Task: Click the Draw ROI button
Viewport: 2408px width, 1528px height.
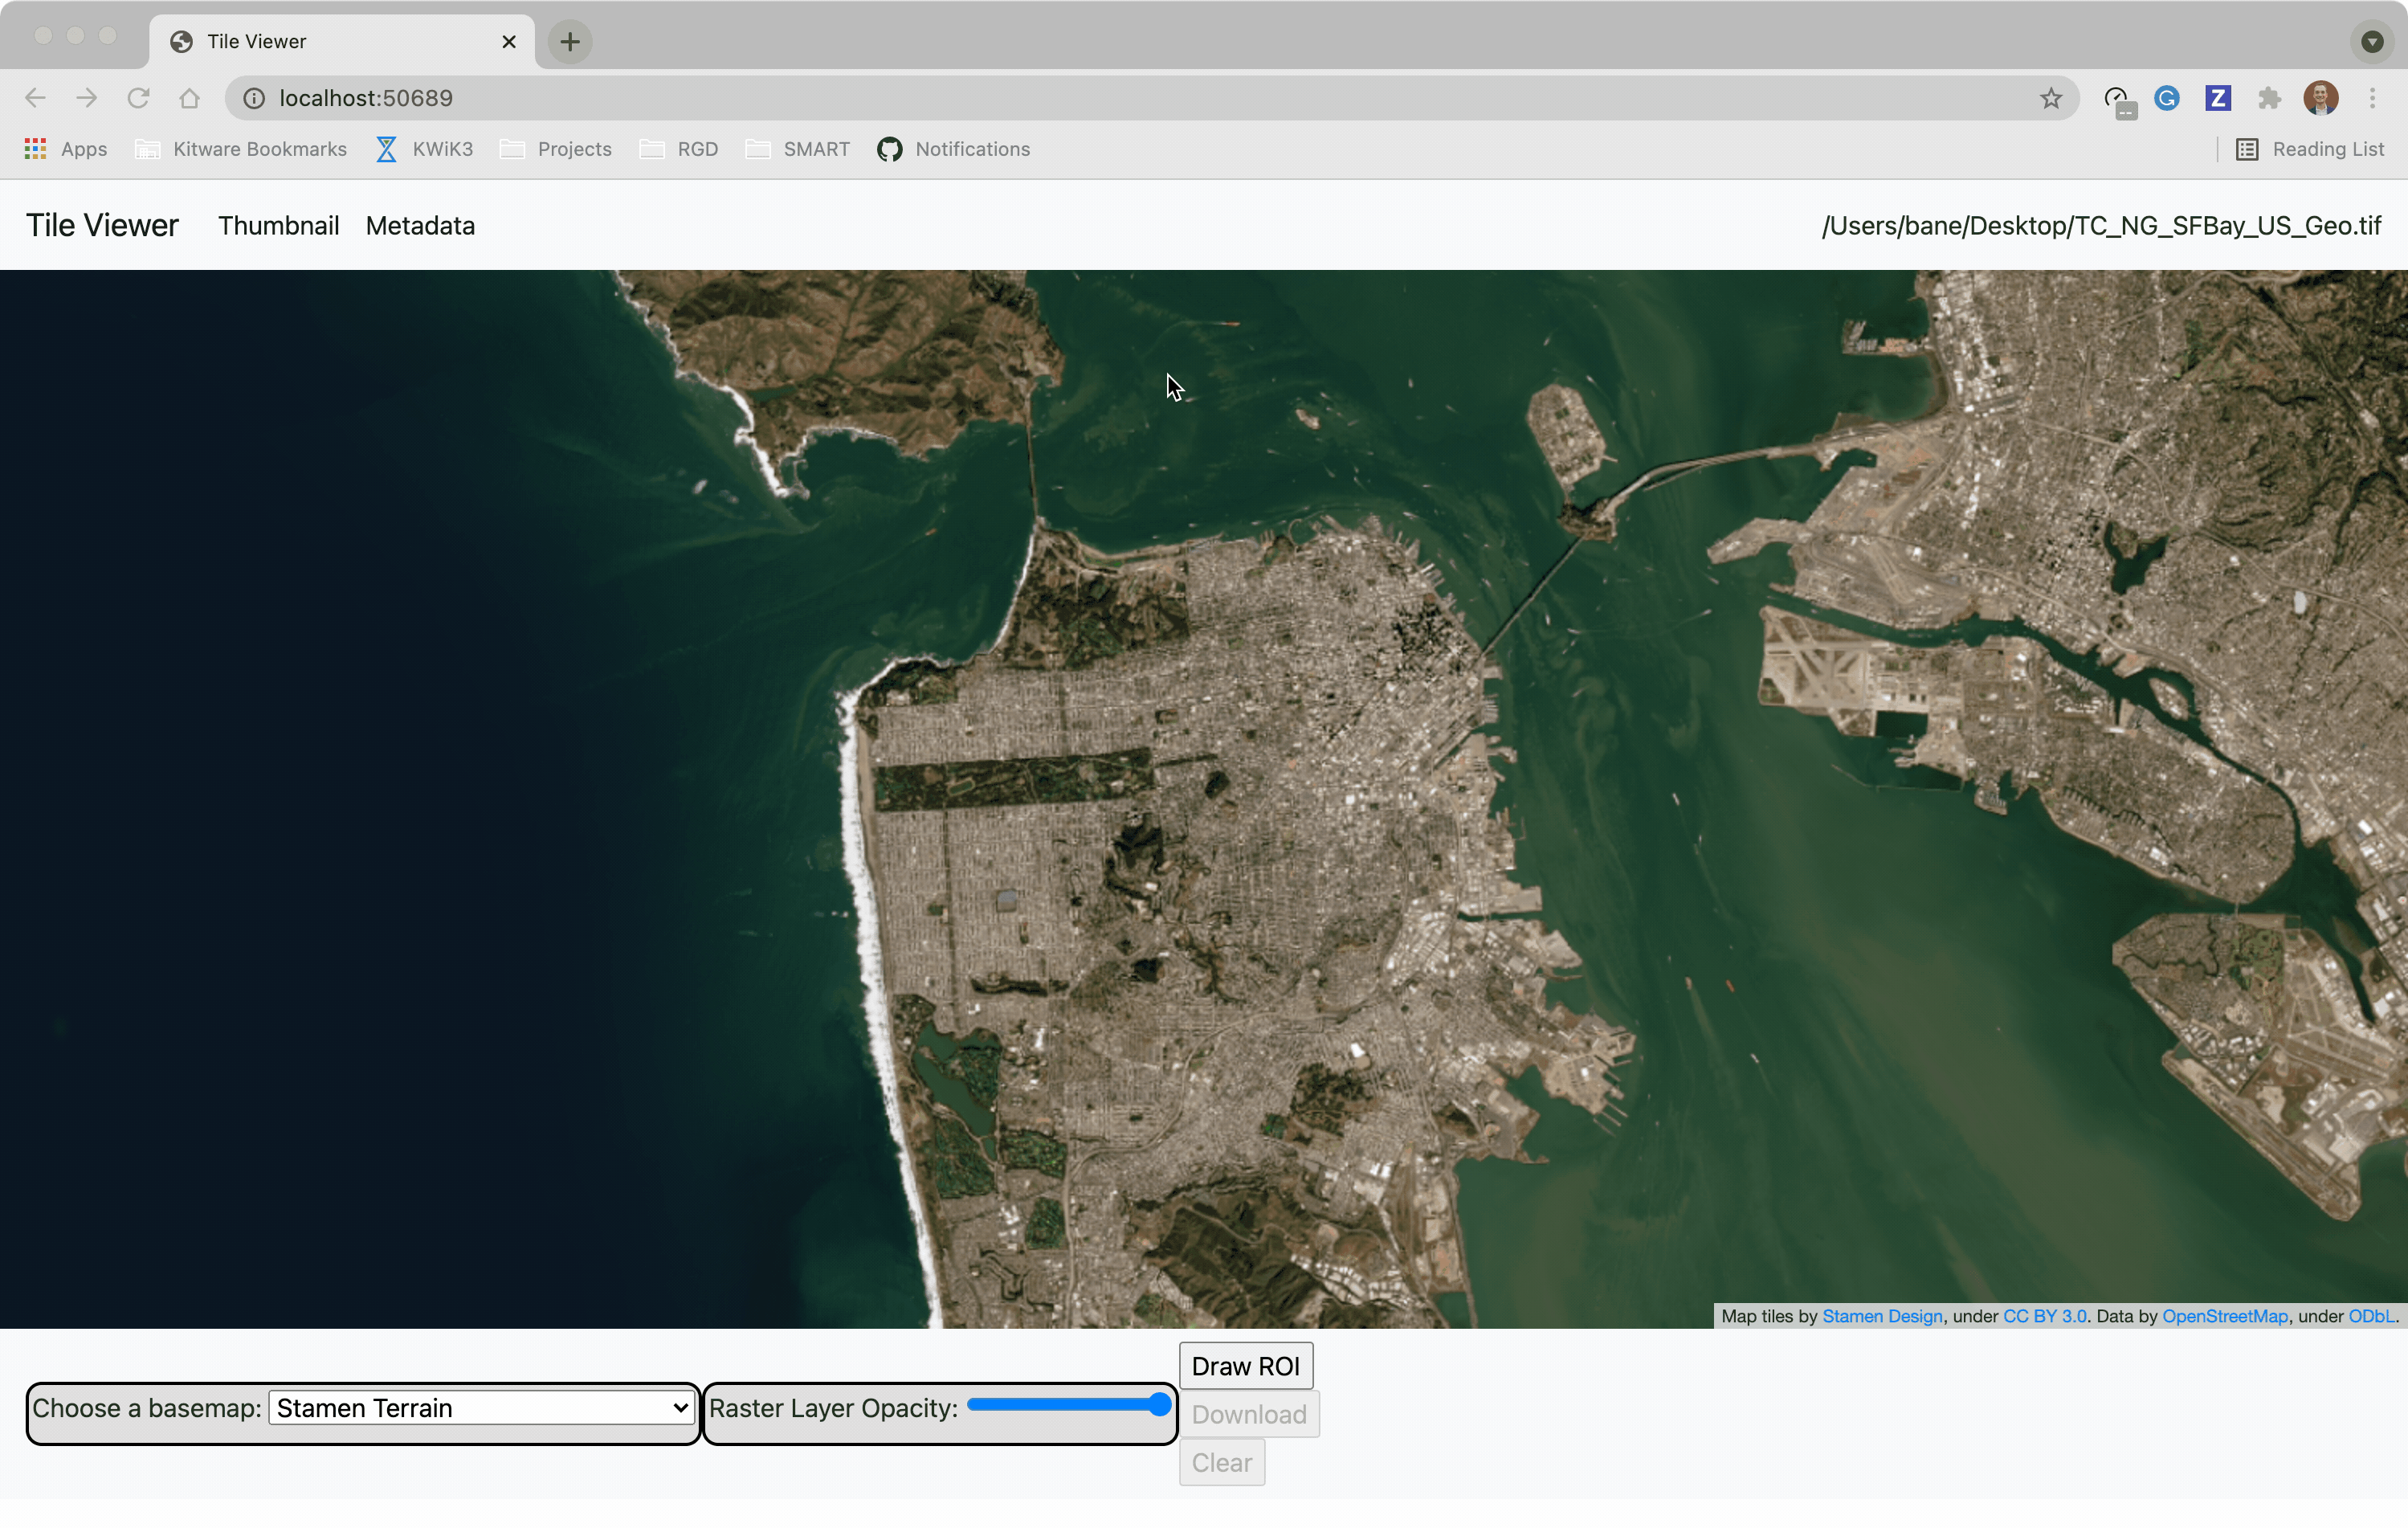Action: (x=1244, y=1367)
